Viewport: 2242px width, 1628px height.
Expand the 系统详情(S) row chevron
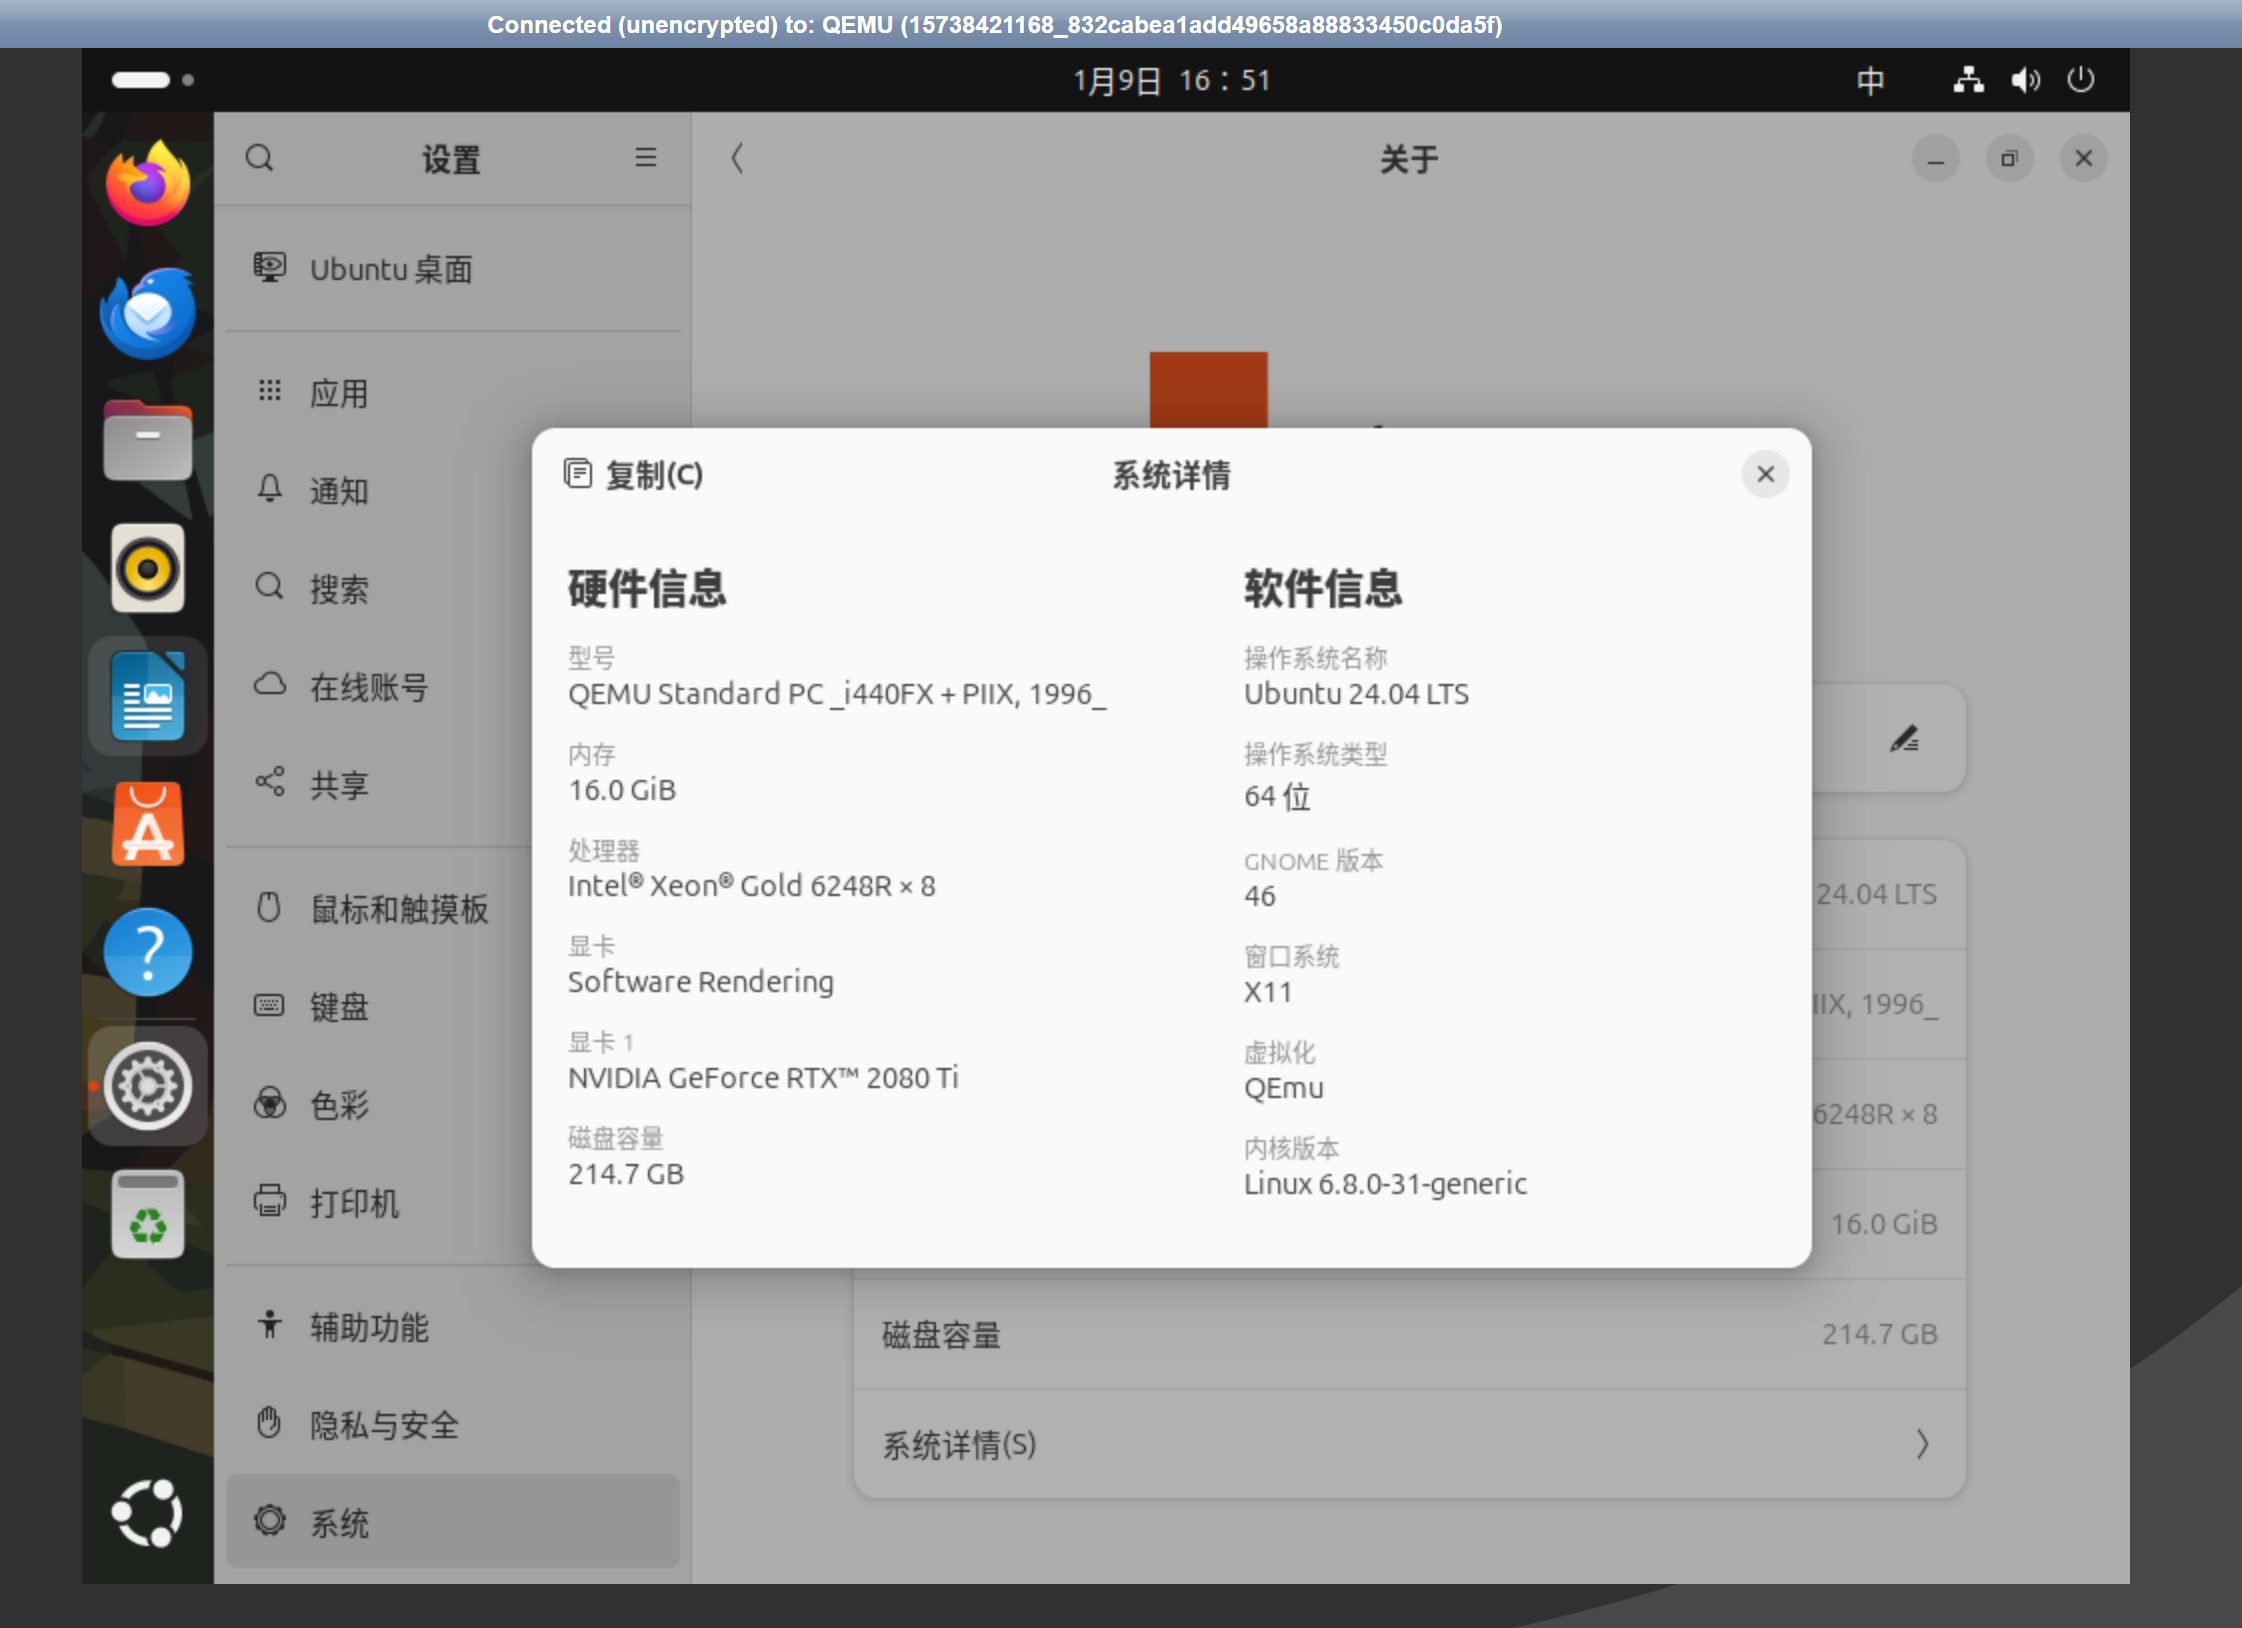click(x=1921, y=1444)
